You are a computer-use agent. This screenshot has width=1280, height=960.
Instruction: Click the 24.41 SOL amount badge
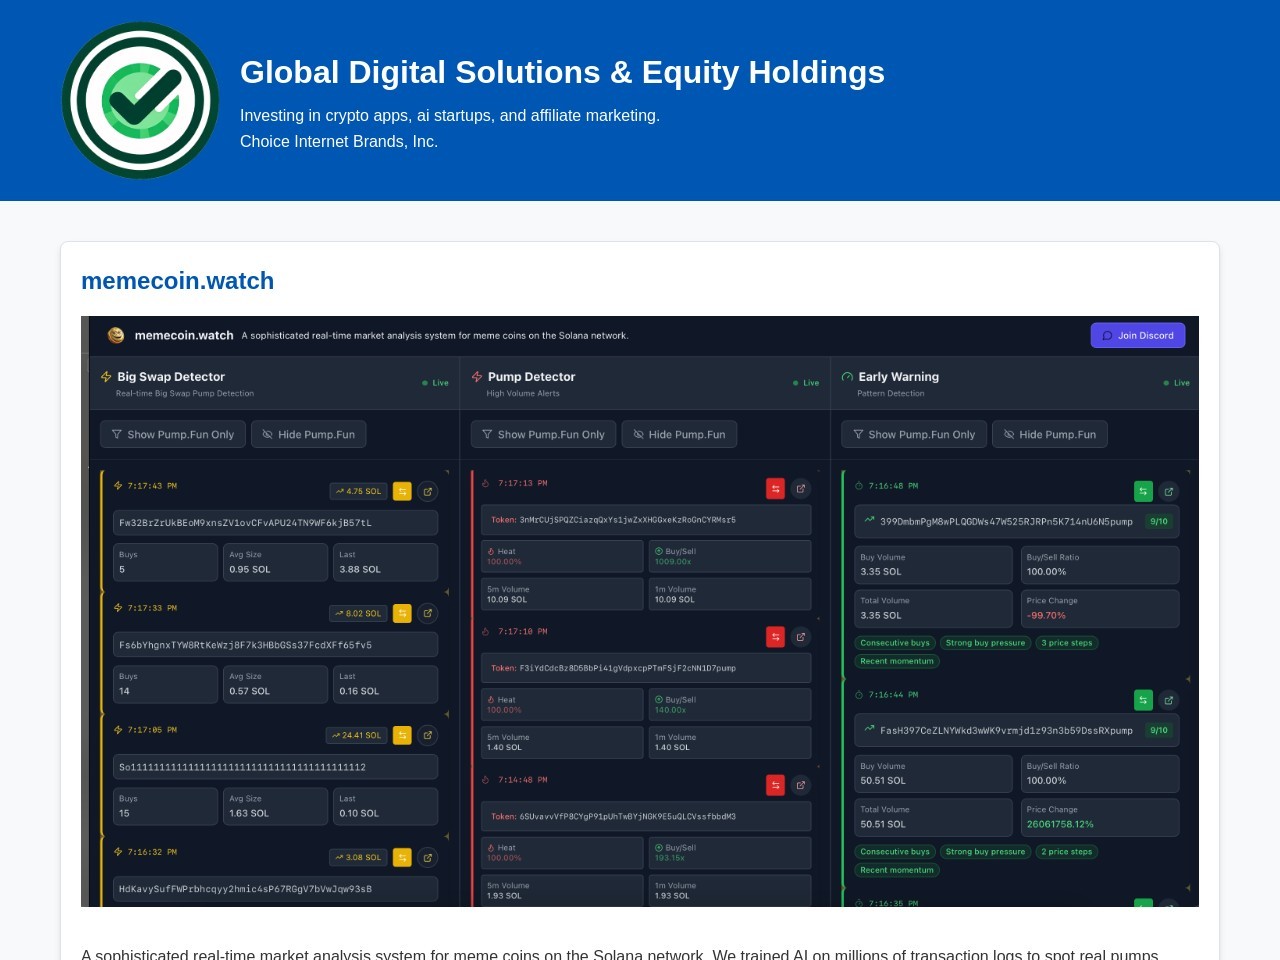coord(356,735)
